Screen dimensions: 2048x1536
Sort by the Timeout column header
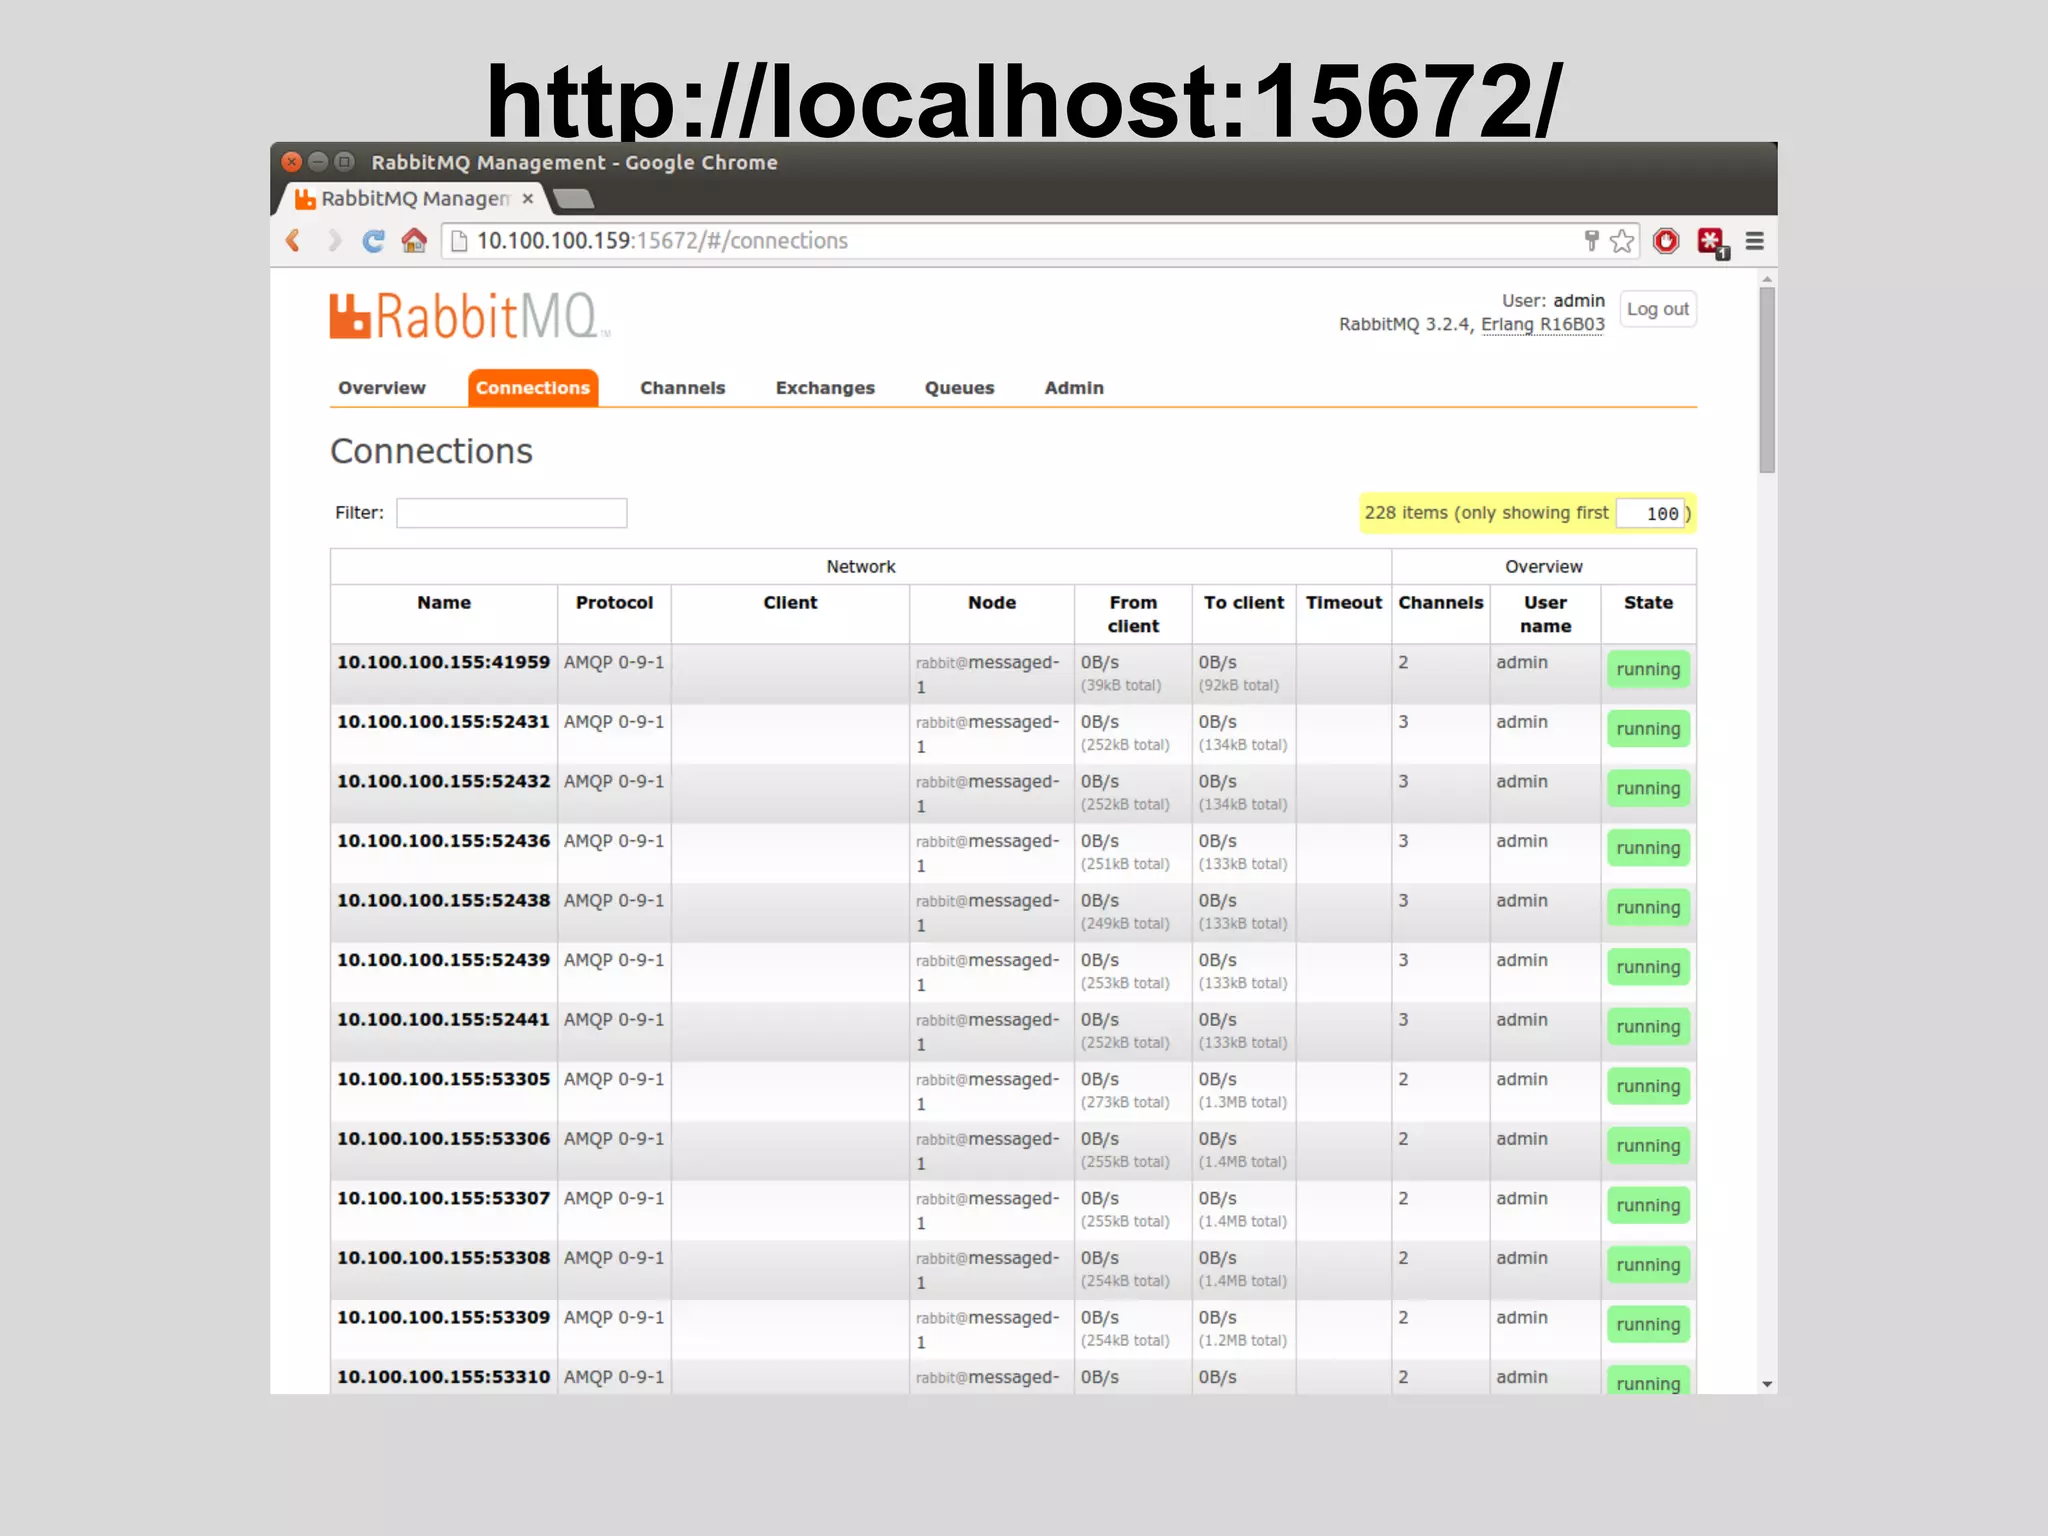pos(1344,603)
